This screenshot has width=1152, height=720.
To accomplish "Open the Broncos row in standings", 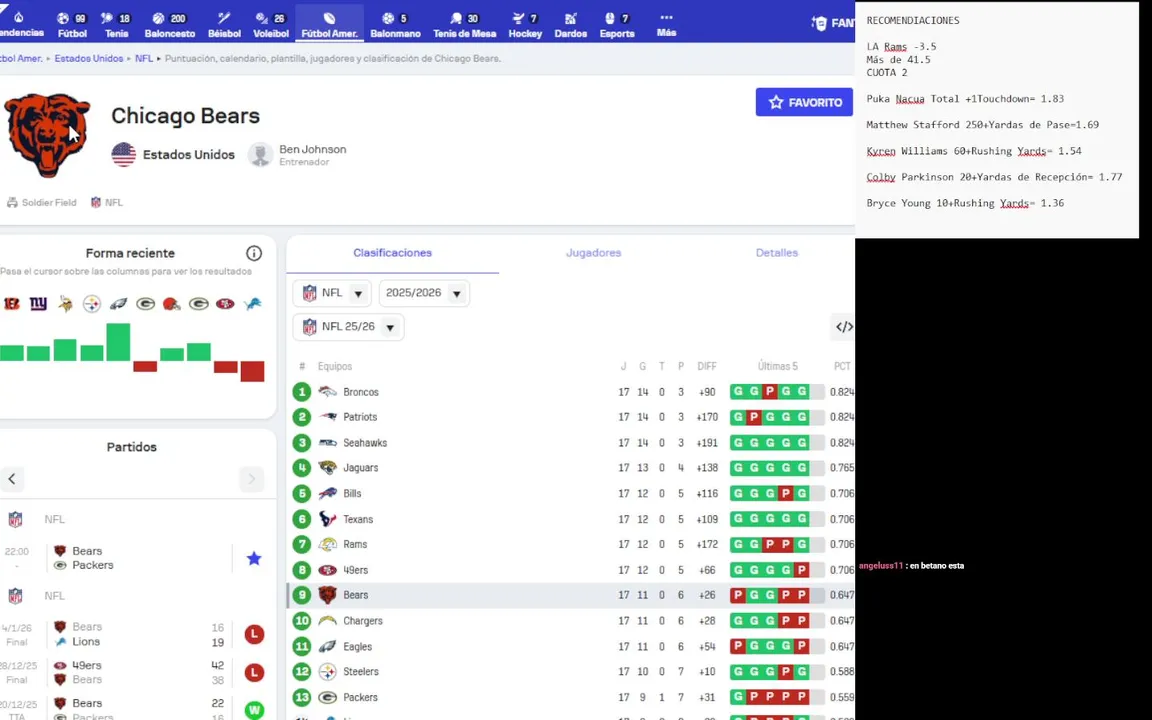I will click(570, 392).
